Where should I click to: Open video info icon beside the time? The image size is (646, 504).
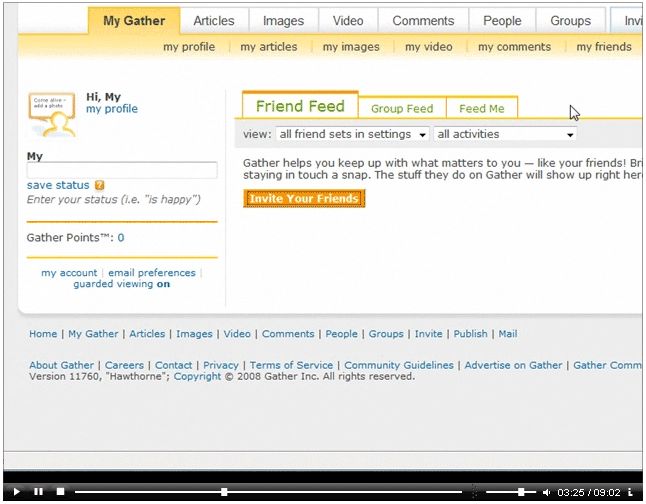pyautogui.click(x=630, y=492)
